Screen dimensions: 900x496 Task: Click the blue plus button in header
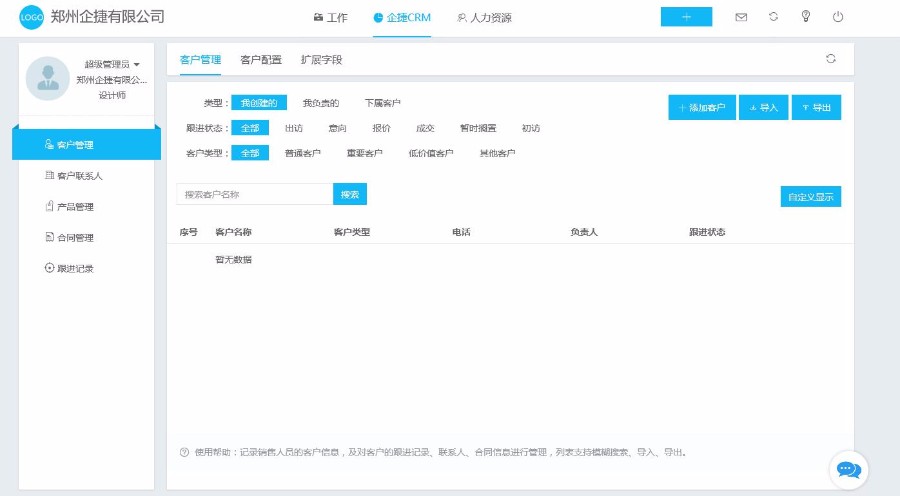(x=686, y=17)
